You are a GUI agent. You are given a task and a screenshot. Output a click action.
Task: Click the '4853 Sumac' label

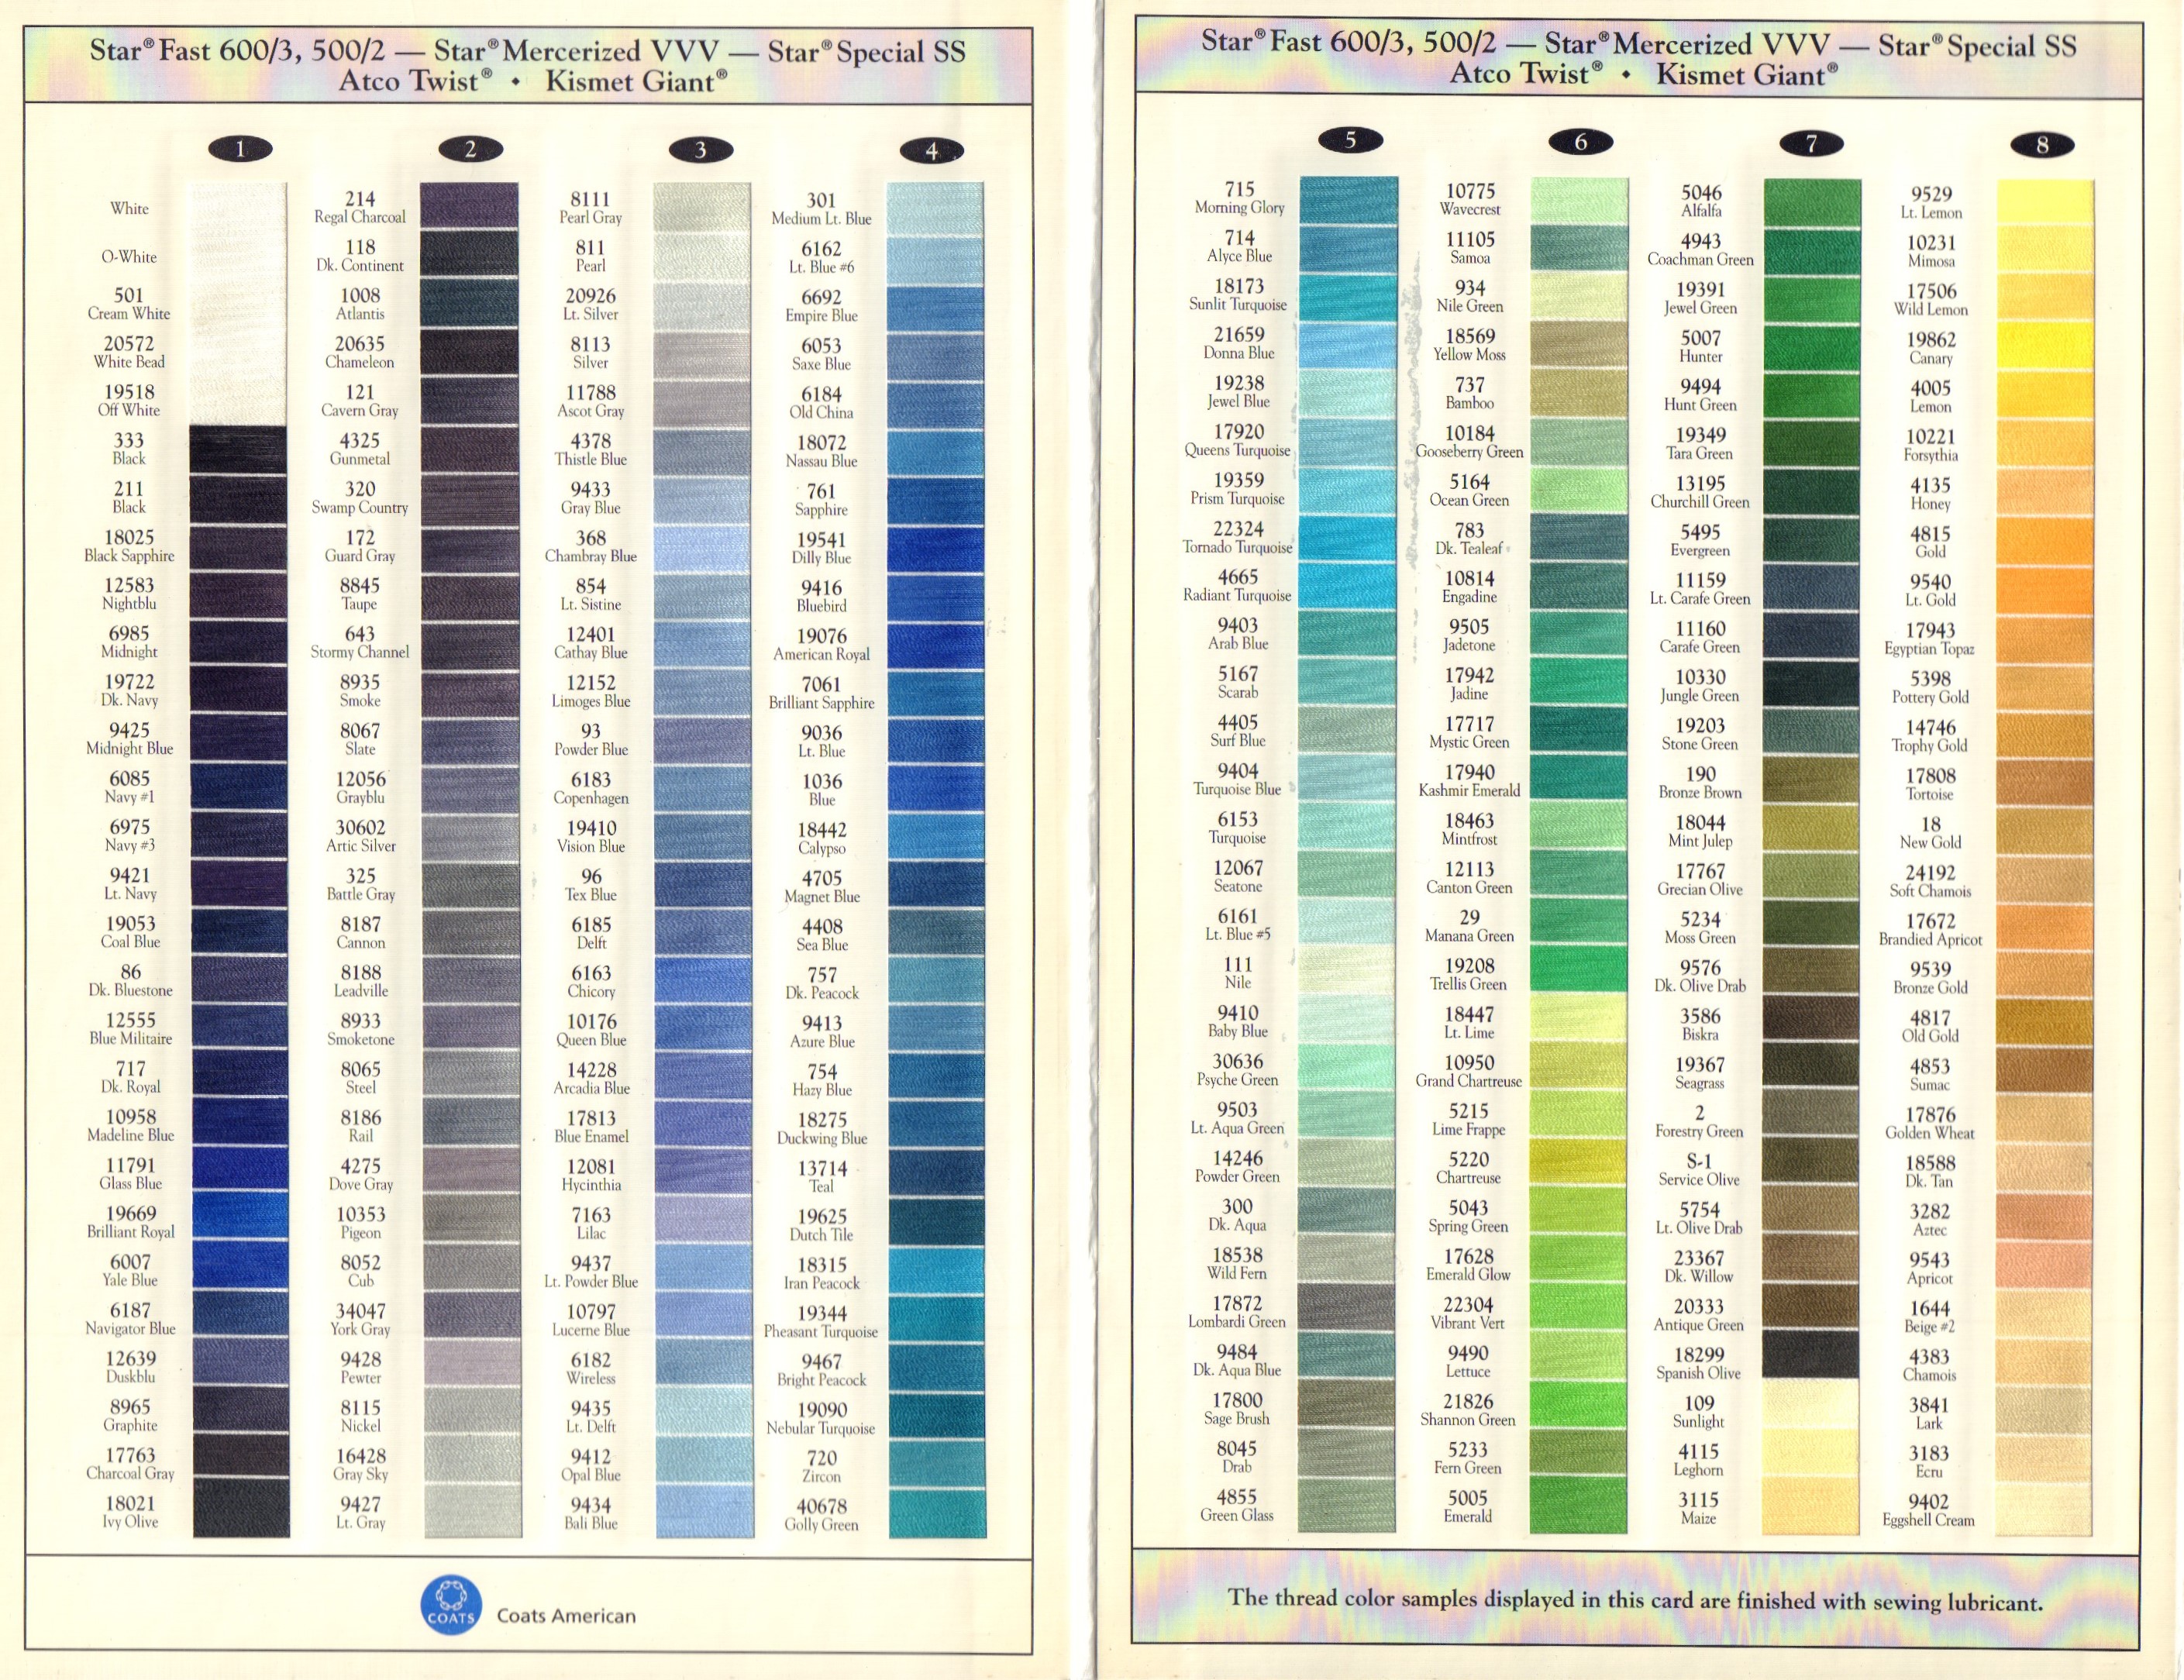1930,1075
